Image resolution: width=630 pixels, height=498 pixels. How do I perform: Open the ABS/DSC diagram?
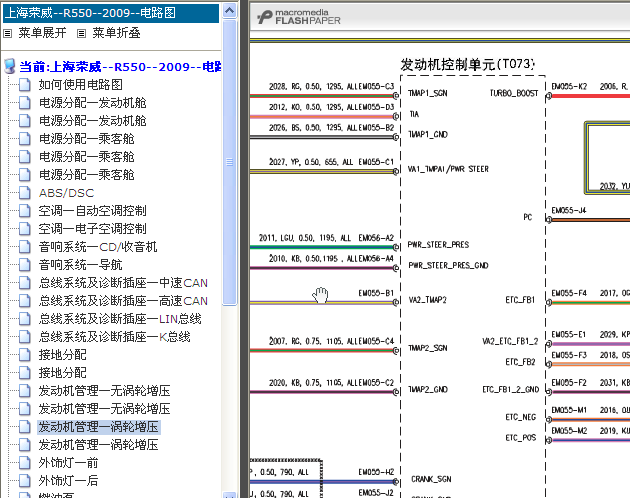coord(66,193)
